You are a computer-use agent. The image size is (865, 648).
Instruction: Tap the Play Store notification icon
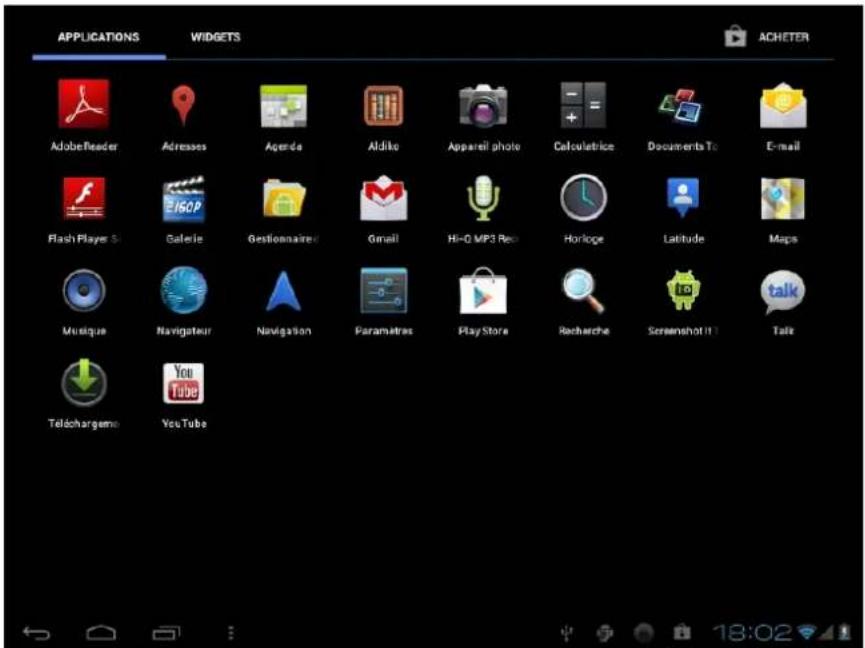click(682, 632)
